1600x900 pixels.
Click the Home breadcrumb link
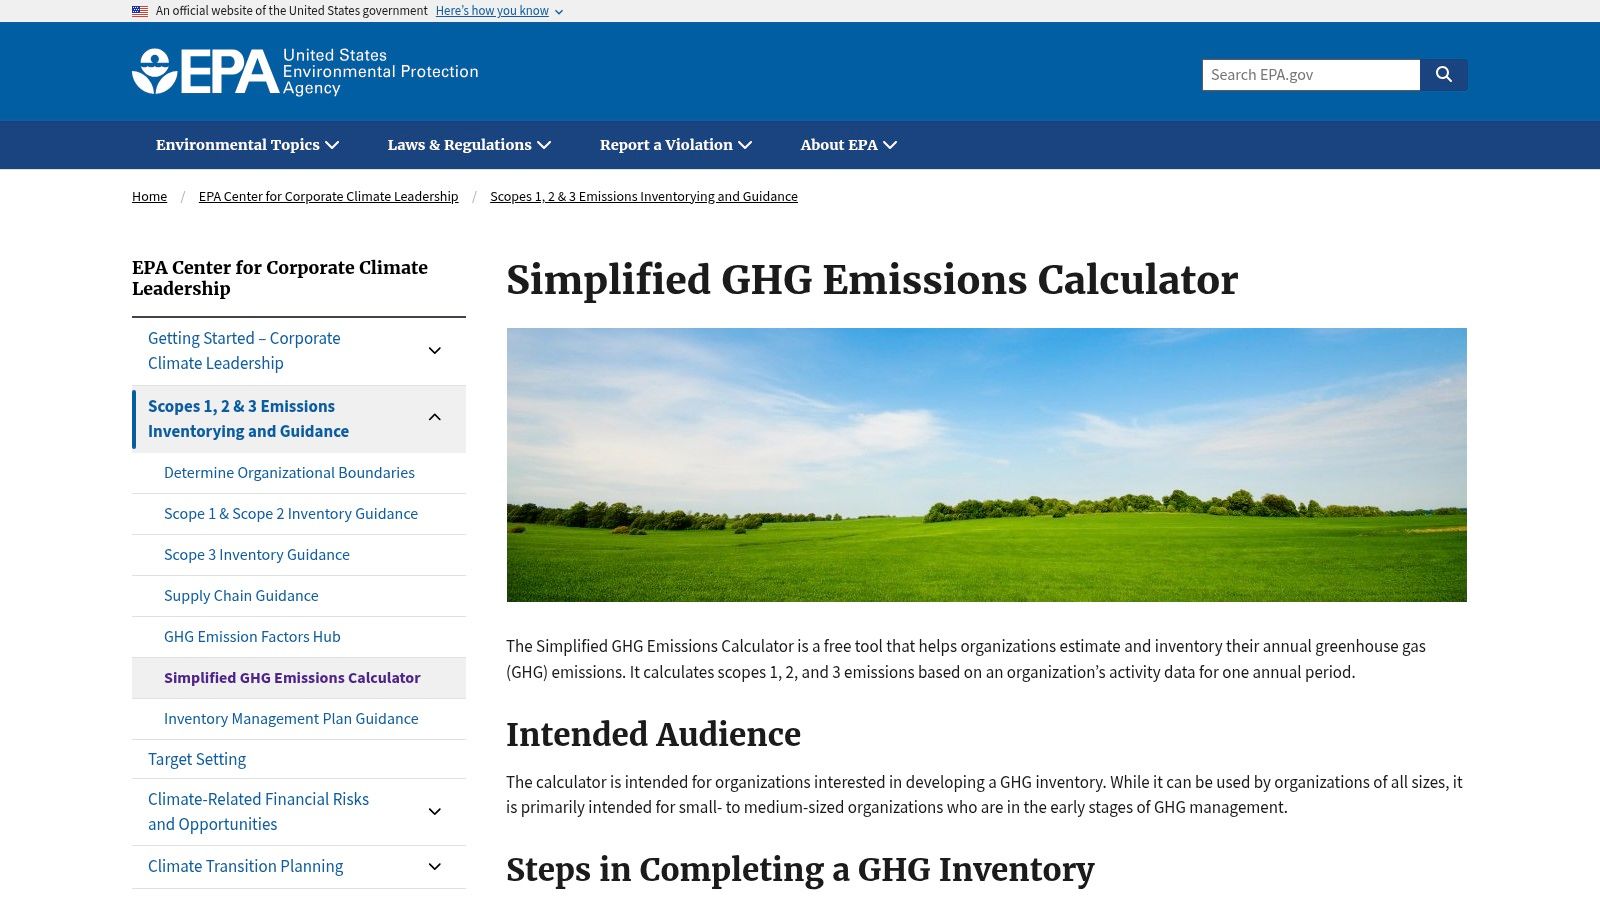tap(149, 196)
